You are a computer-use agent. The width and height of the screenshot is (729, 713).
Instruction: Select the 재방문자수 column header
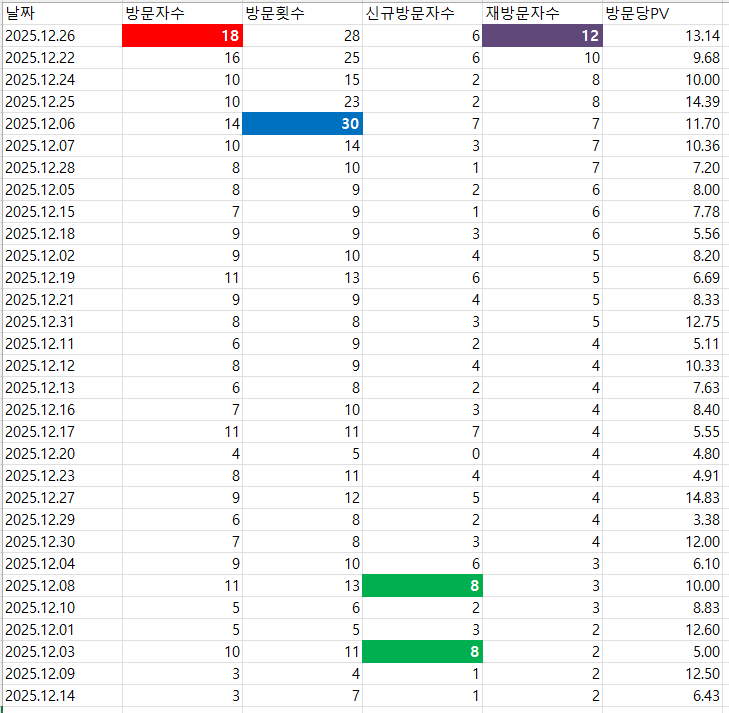click(541, 13)
